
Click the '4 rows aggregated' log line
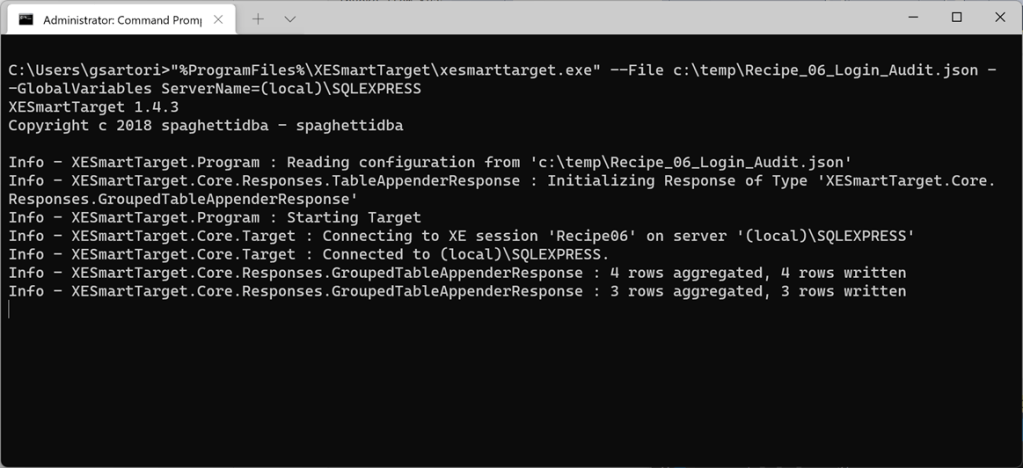(457, 273)
